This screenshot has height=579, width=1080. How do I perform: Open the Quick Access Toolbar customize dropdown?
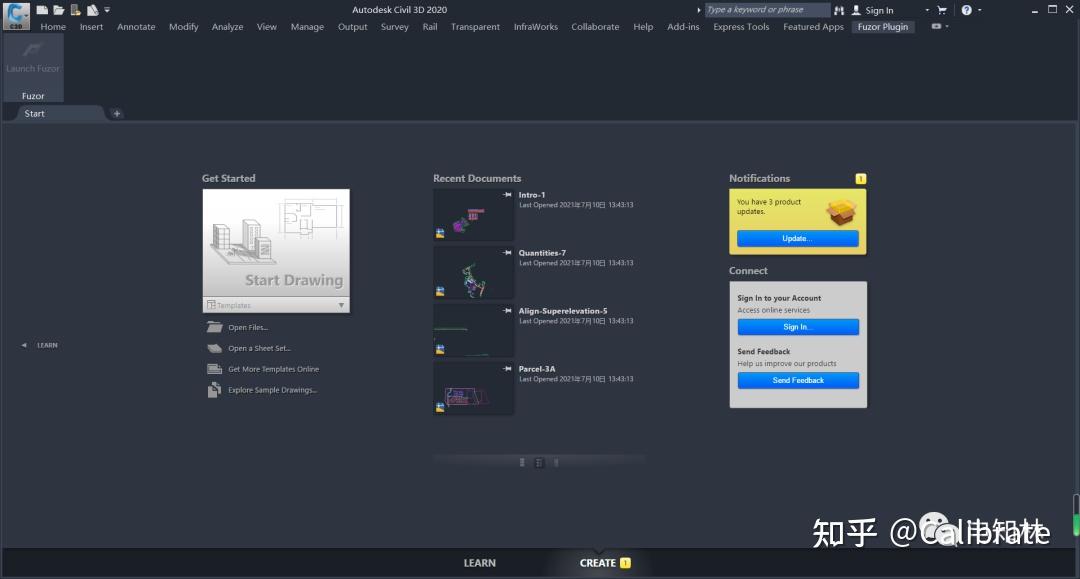(x=106, y=9)
